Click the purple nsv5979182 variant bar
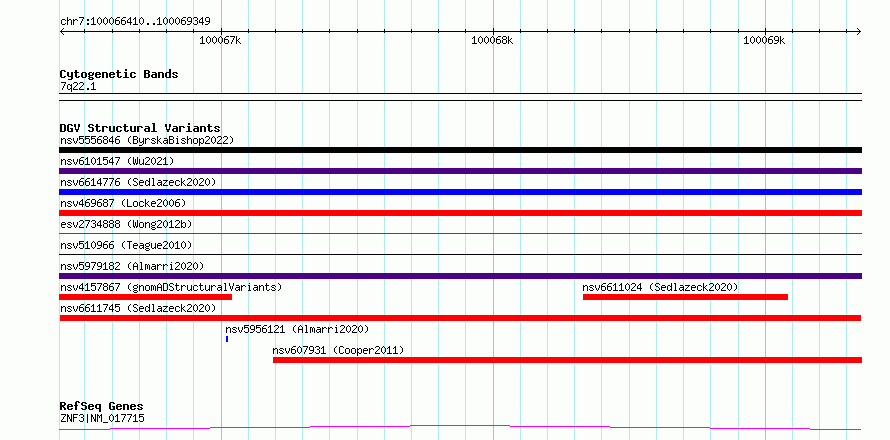This screenshot has height=440, width=890. 460,276
